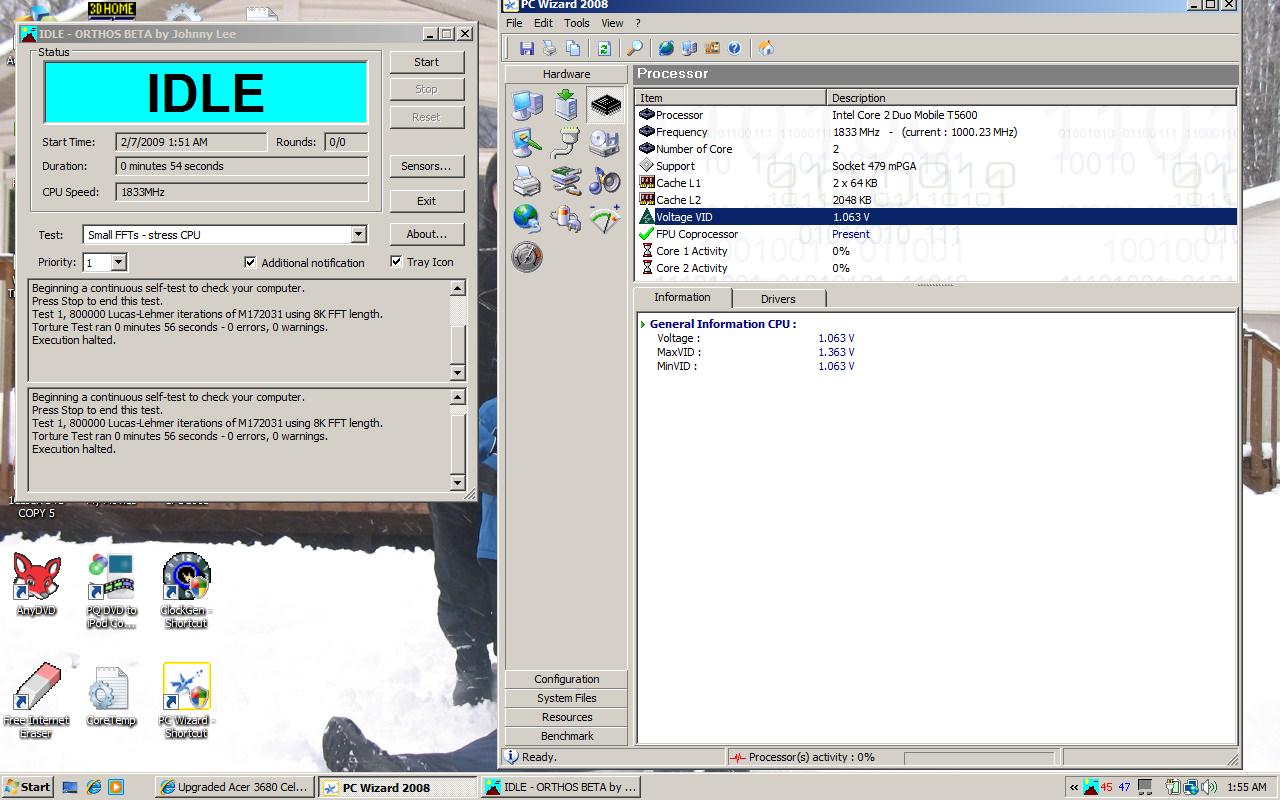Viewport: 1280px width, 800px height.
Task: Toggle the Additional notification checkbox
Action: tap(250, 262)
